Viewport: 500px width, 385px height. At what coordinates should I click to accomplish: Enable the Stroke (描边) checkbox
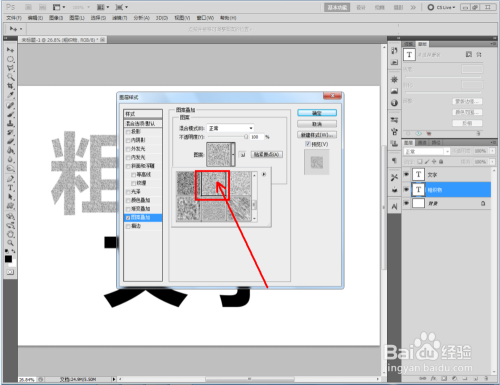point(128,226)
